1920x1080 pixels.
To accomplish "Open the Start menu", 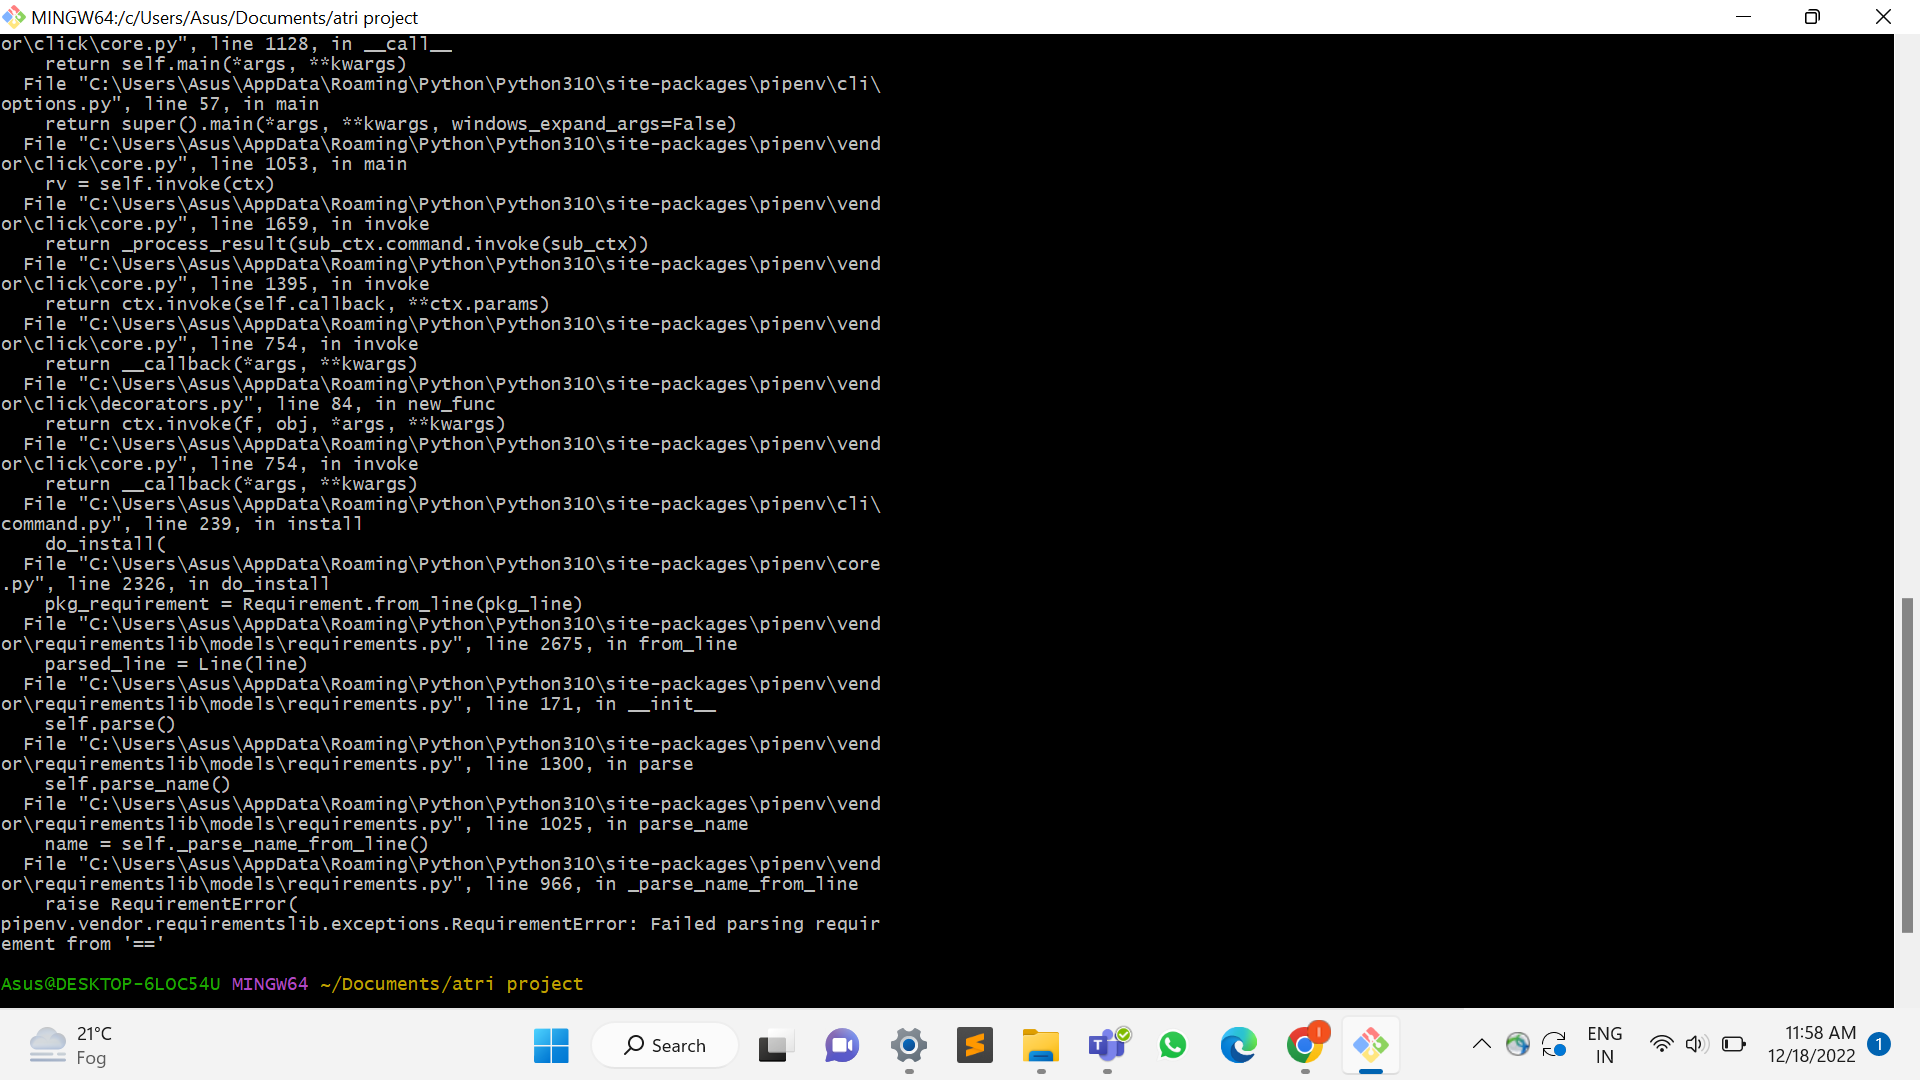I will tap(551, 1045).
